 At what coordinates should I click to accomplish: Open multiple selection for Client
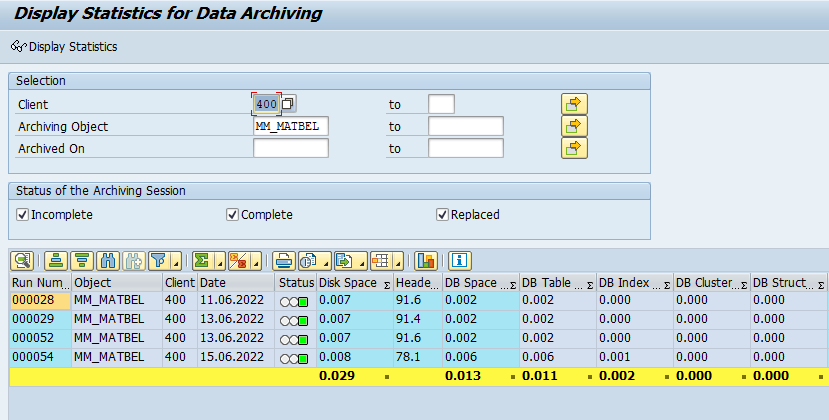click(574, 104)
